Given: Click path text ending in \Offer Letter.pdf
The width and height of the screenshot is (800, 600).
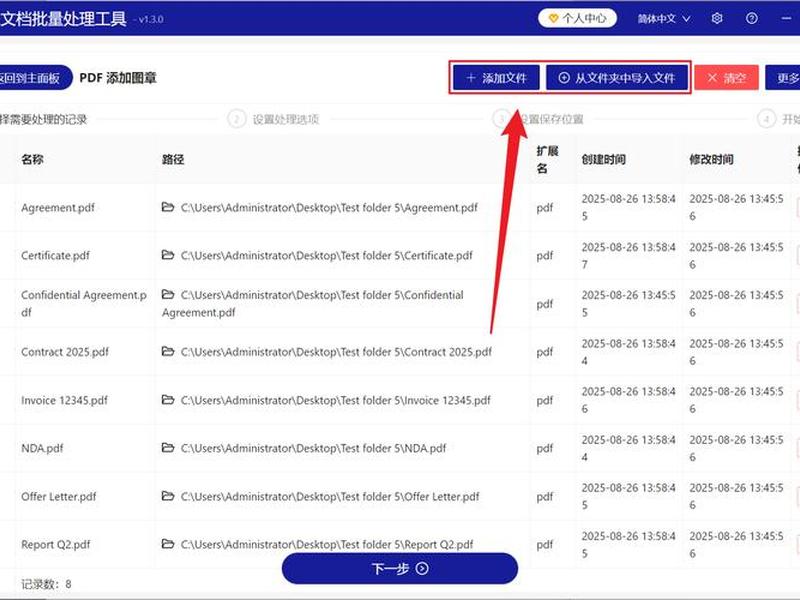Looking at the screenshot, I should click(330, 496).
